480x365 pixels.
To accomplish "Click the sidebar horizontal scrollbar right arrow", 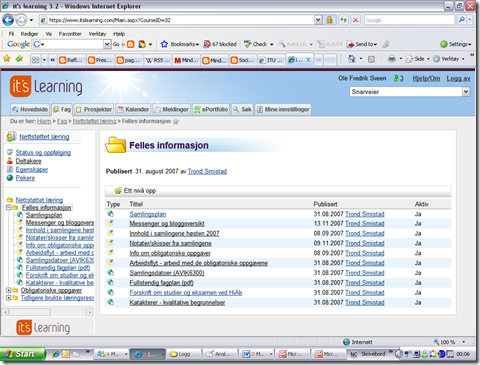I will (90, 312).
